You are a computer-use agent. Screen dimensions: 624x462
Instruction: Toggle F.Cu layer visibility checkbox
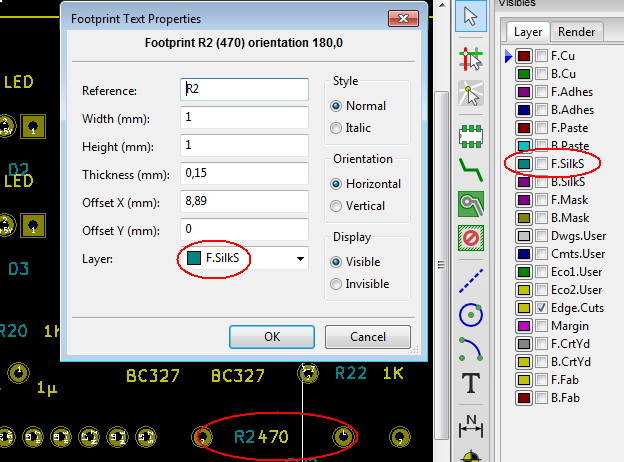541,56
